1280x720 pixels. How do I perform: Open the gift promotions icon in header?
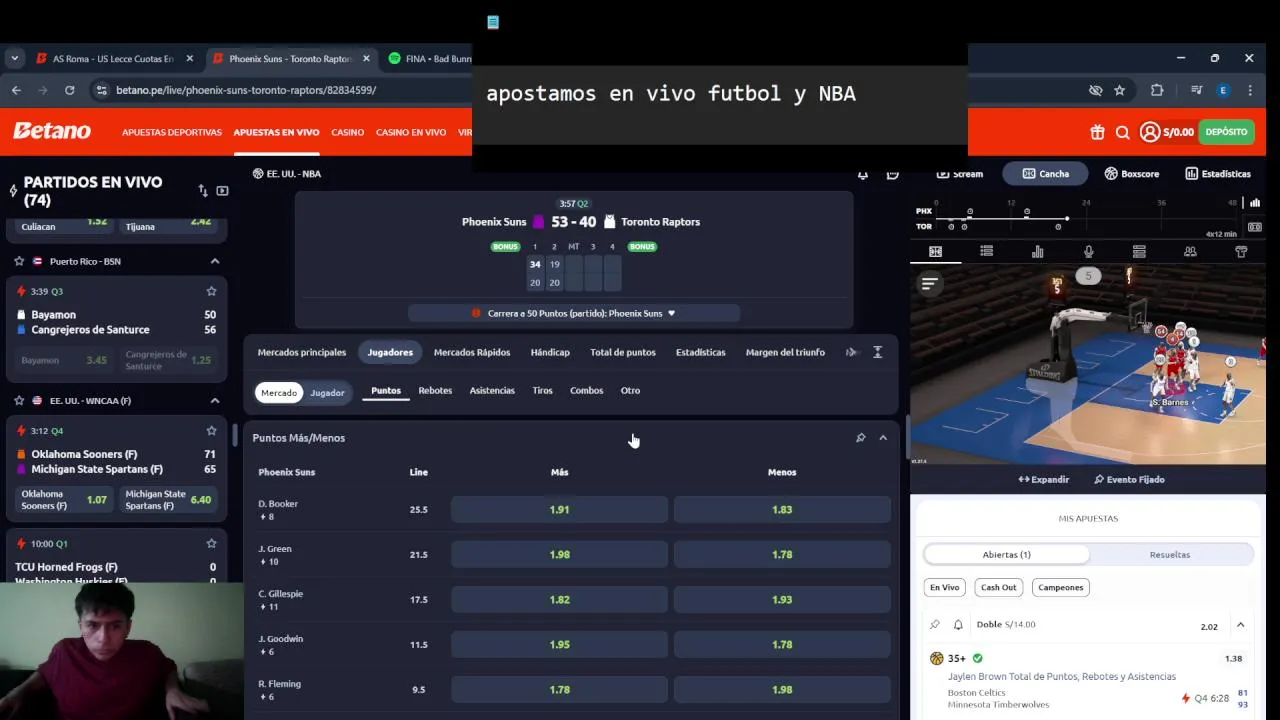1097,132
